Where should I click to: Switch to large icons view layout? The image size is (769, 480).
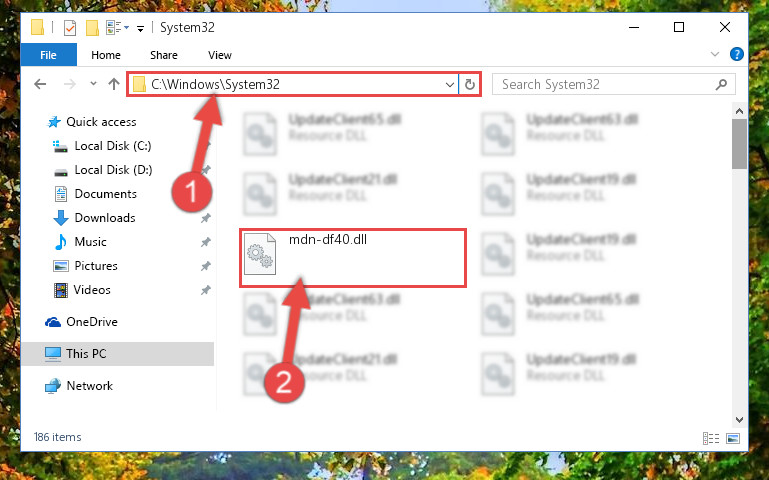click(733, 438)
